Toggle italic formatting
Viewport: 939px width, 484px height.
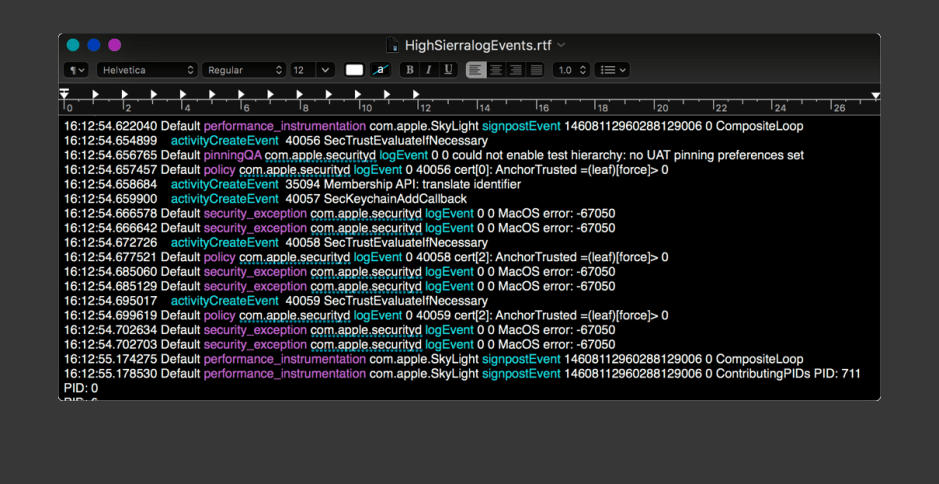(x=429, y=70)
